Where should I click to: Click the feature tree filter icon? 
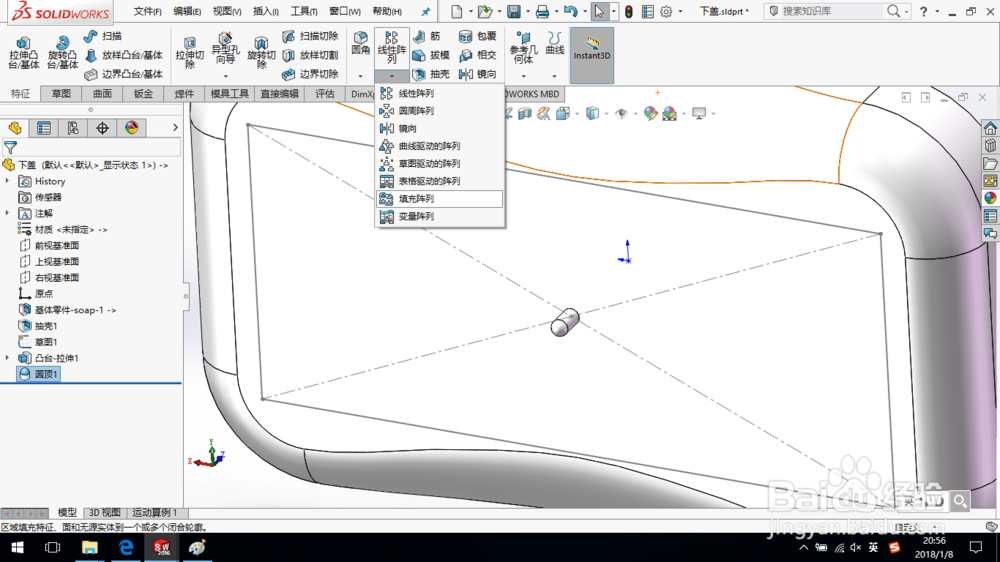click(10, 148)
